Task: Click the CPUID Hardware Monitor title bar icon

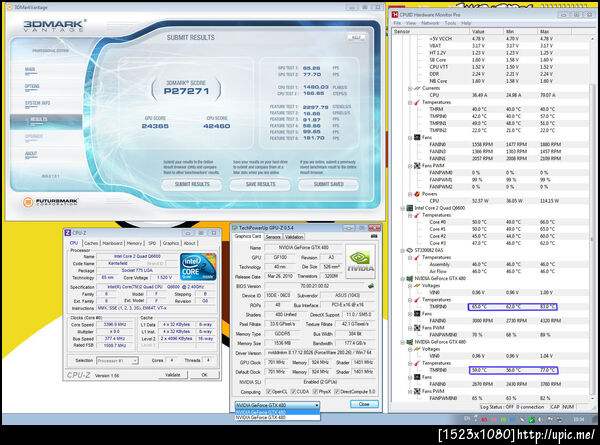Action: [395, 15]
